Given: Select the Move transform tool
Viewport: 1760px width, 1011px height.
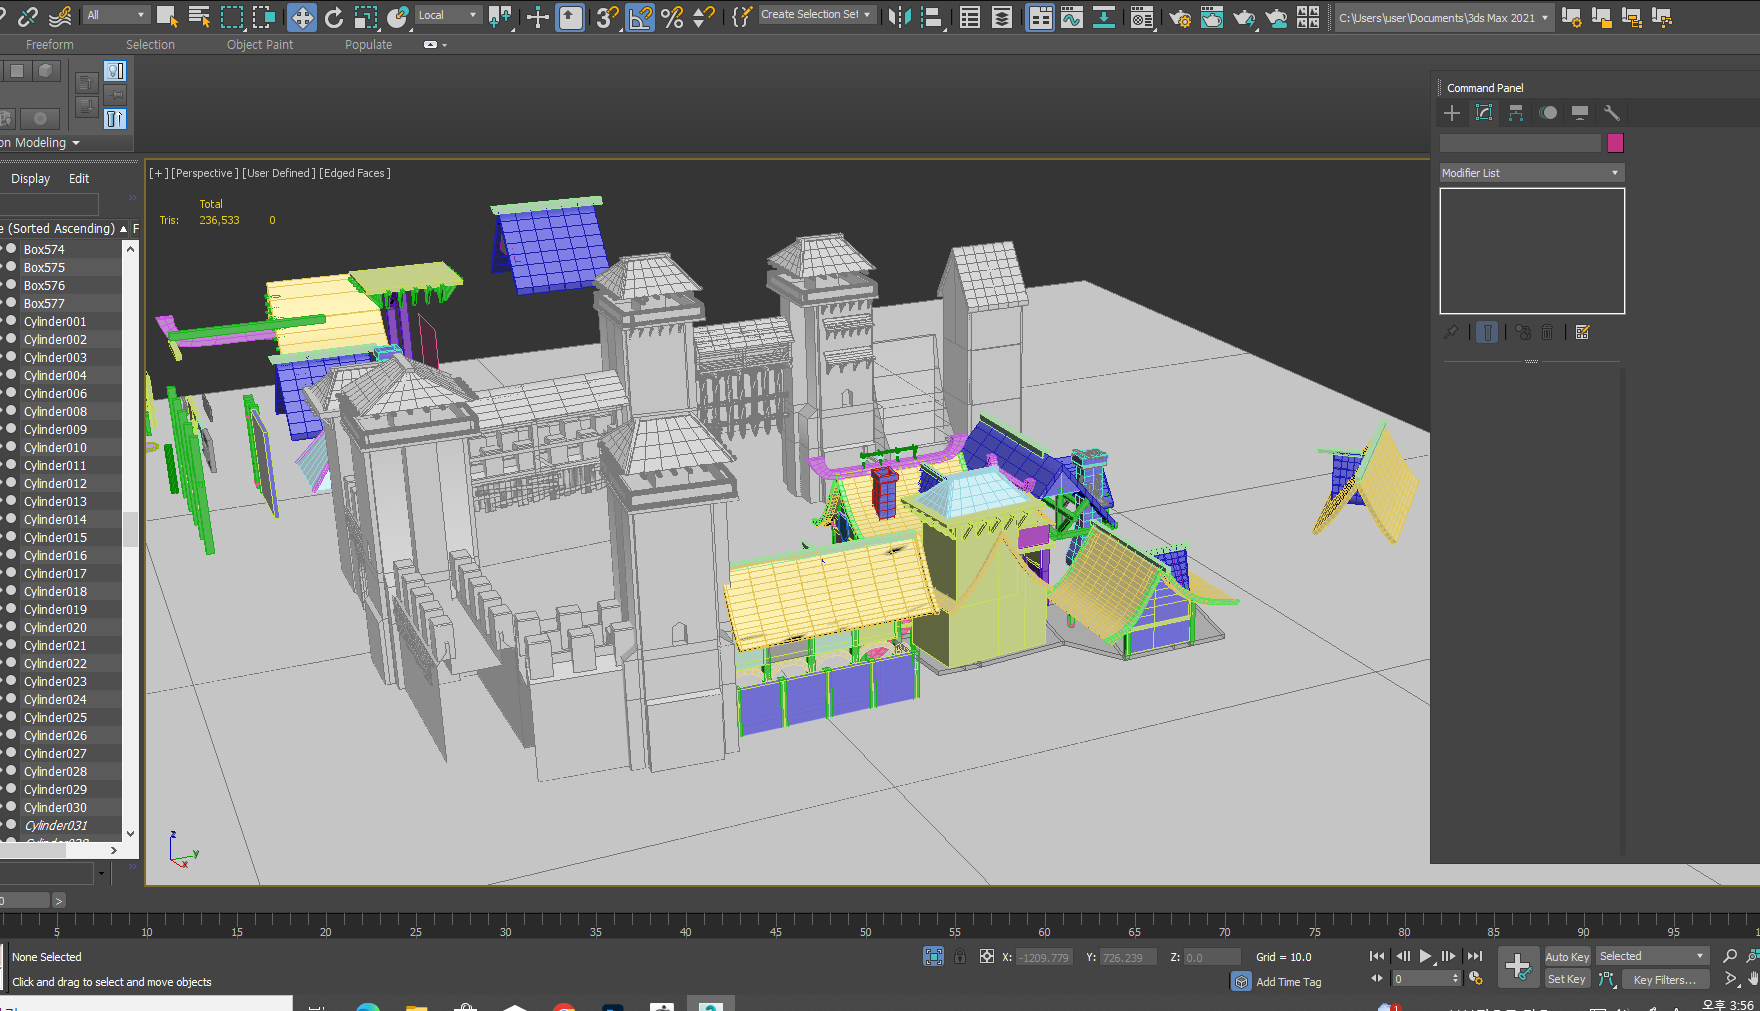Looking at the screenshot, I should click(301, 17).
